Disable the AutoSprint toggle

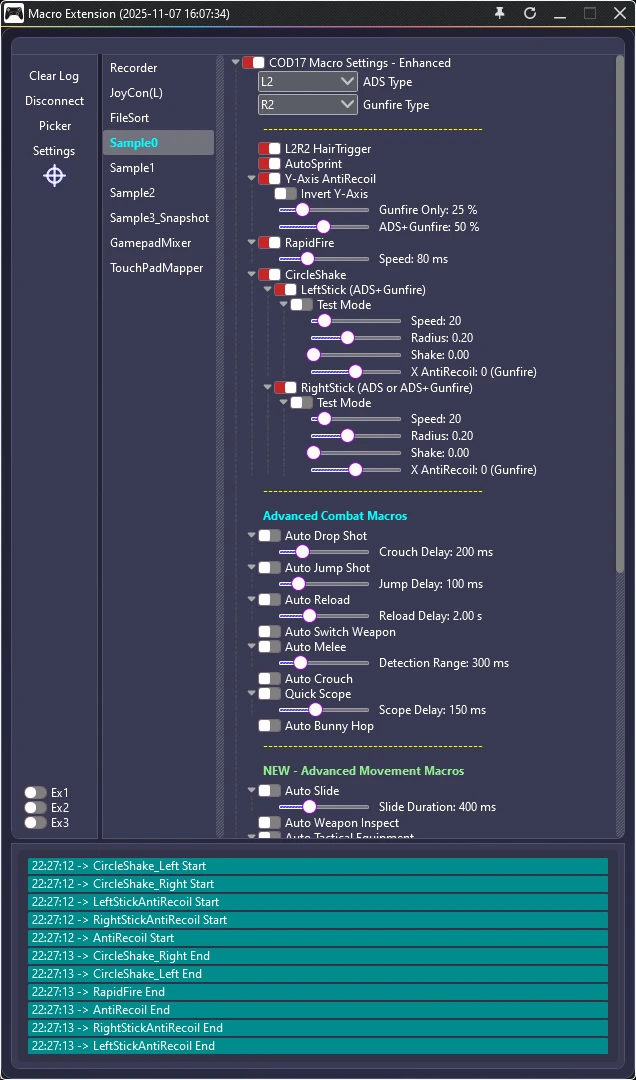270,164
